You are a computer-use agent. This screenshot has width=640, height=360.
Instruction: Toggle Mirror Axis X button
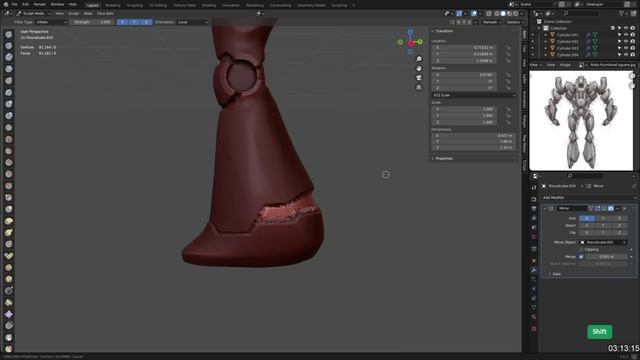[587, 218]
